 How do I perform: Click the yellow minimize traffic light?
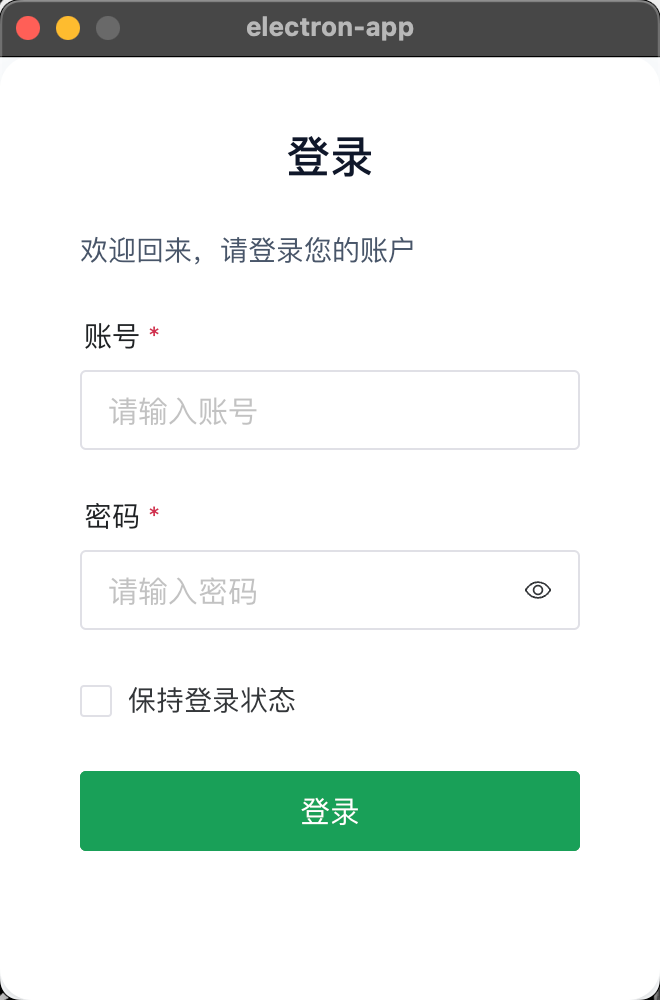tap(66, 27)
